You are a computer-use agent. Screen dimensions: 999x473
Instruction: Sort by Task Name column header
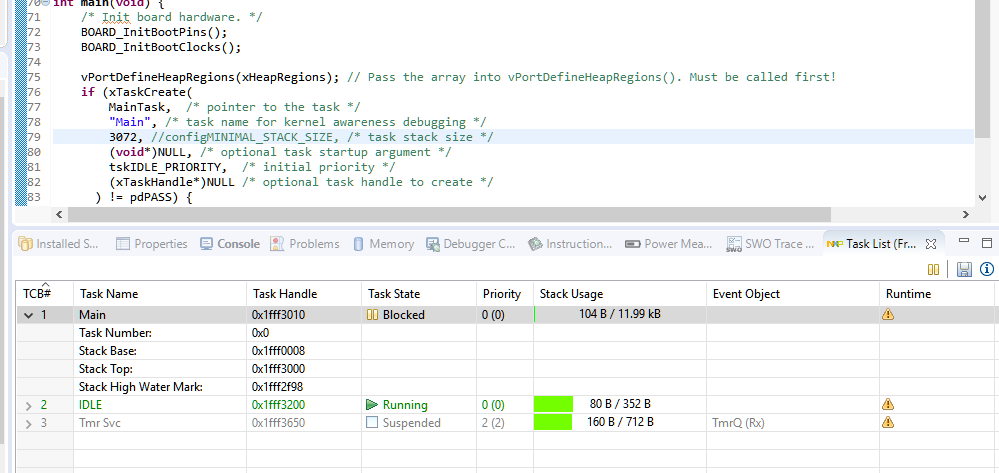[x=108, y=294]
